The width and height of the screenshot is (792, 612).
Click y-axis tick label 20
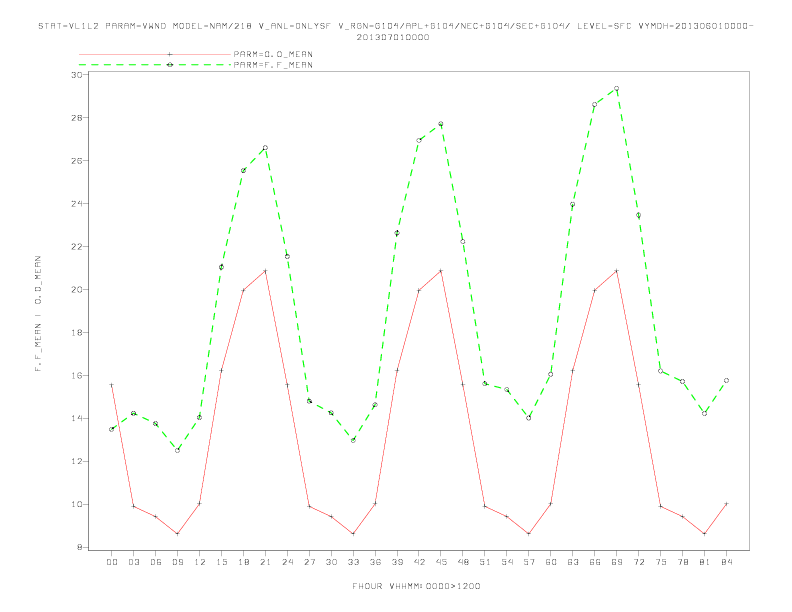(x=76, y=289)
